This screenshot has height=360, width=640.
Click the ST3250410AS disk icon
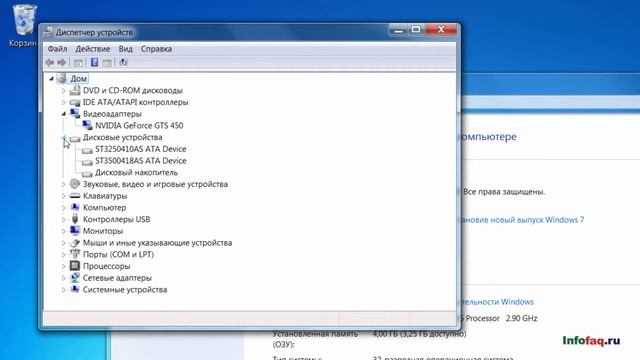tap(87, 150)
